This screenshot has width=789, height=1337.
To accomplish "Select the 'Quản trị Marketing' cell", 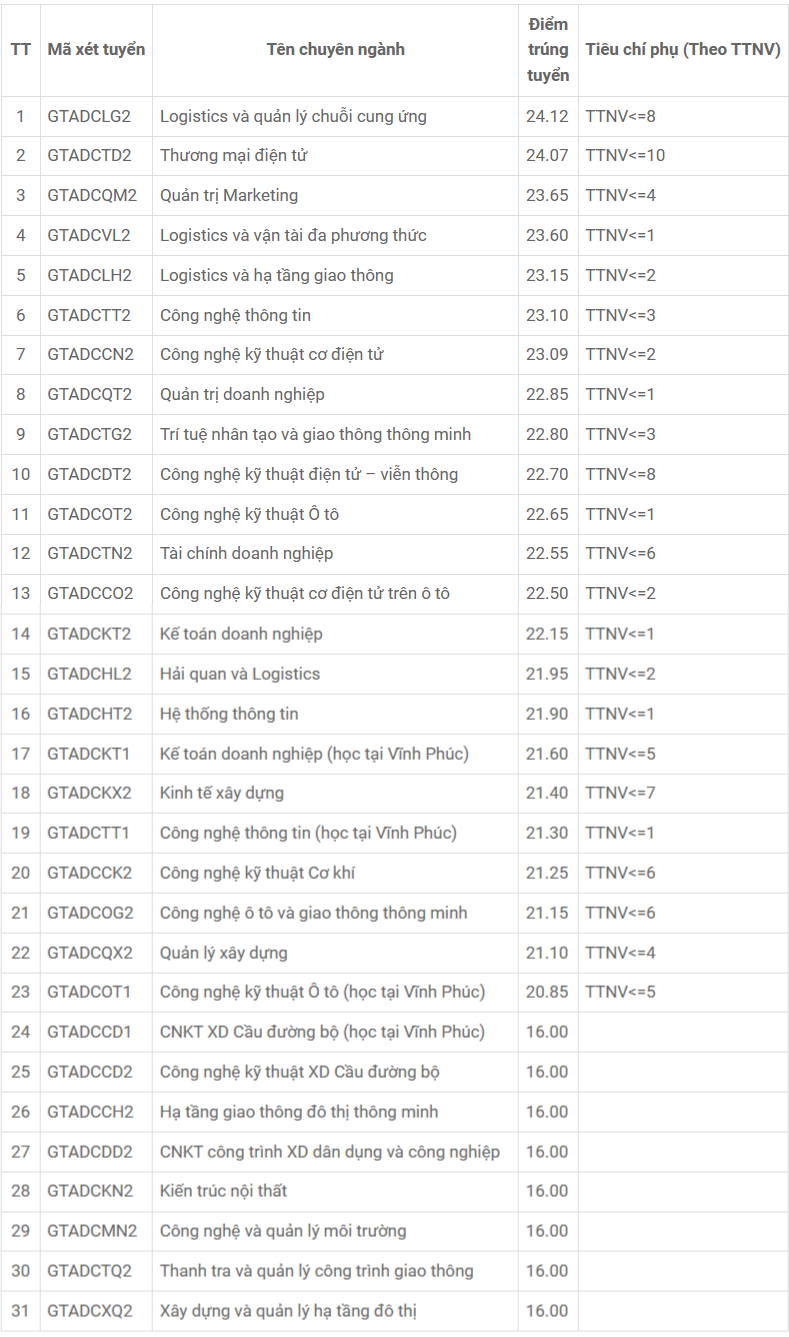I will pyautogui.click(x=229, y=196).
